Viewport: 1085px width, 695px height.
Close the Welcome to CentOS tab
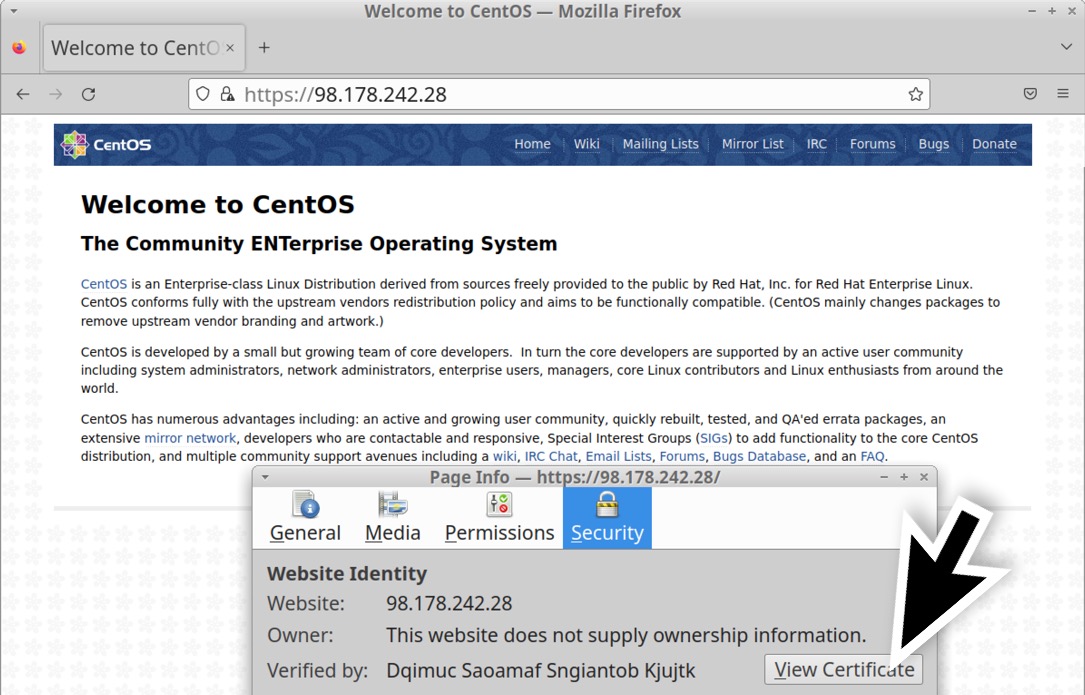tap(230, 48)
